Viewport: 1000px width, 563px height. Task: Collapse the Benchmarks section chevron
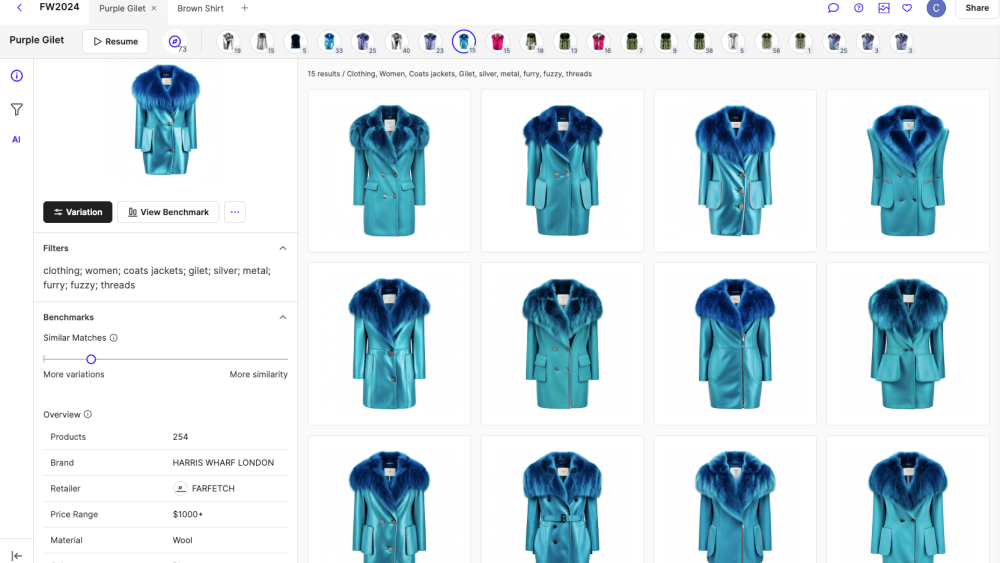coord(283,317)
